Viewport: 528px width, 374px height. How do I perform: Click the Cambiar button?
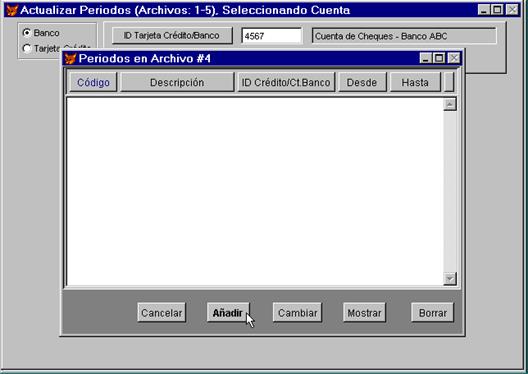[x=297, y=312]
